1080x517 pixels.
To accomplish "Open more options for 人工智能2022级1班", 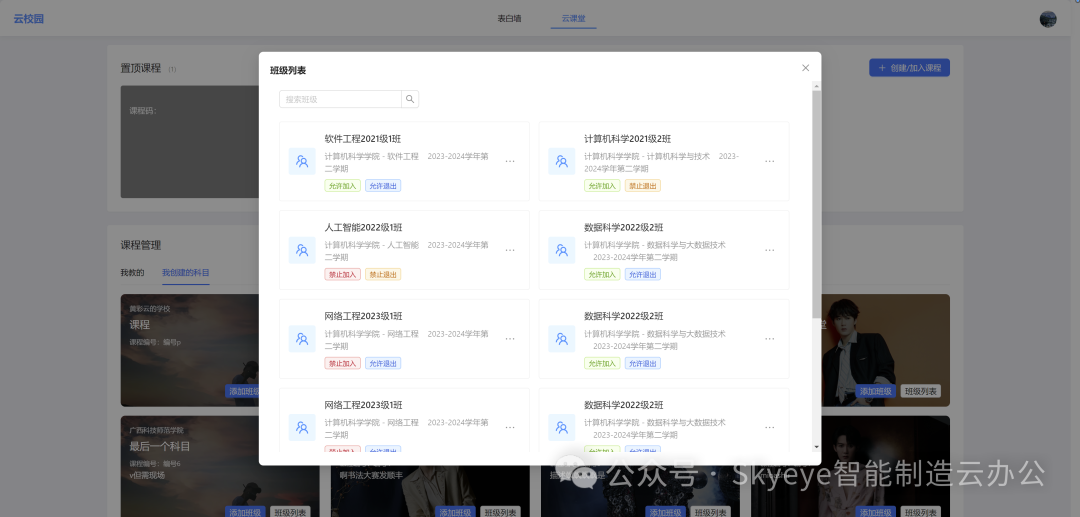I will point(510,250).
